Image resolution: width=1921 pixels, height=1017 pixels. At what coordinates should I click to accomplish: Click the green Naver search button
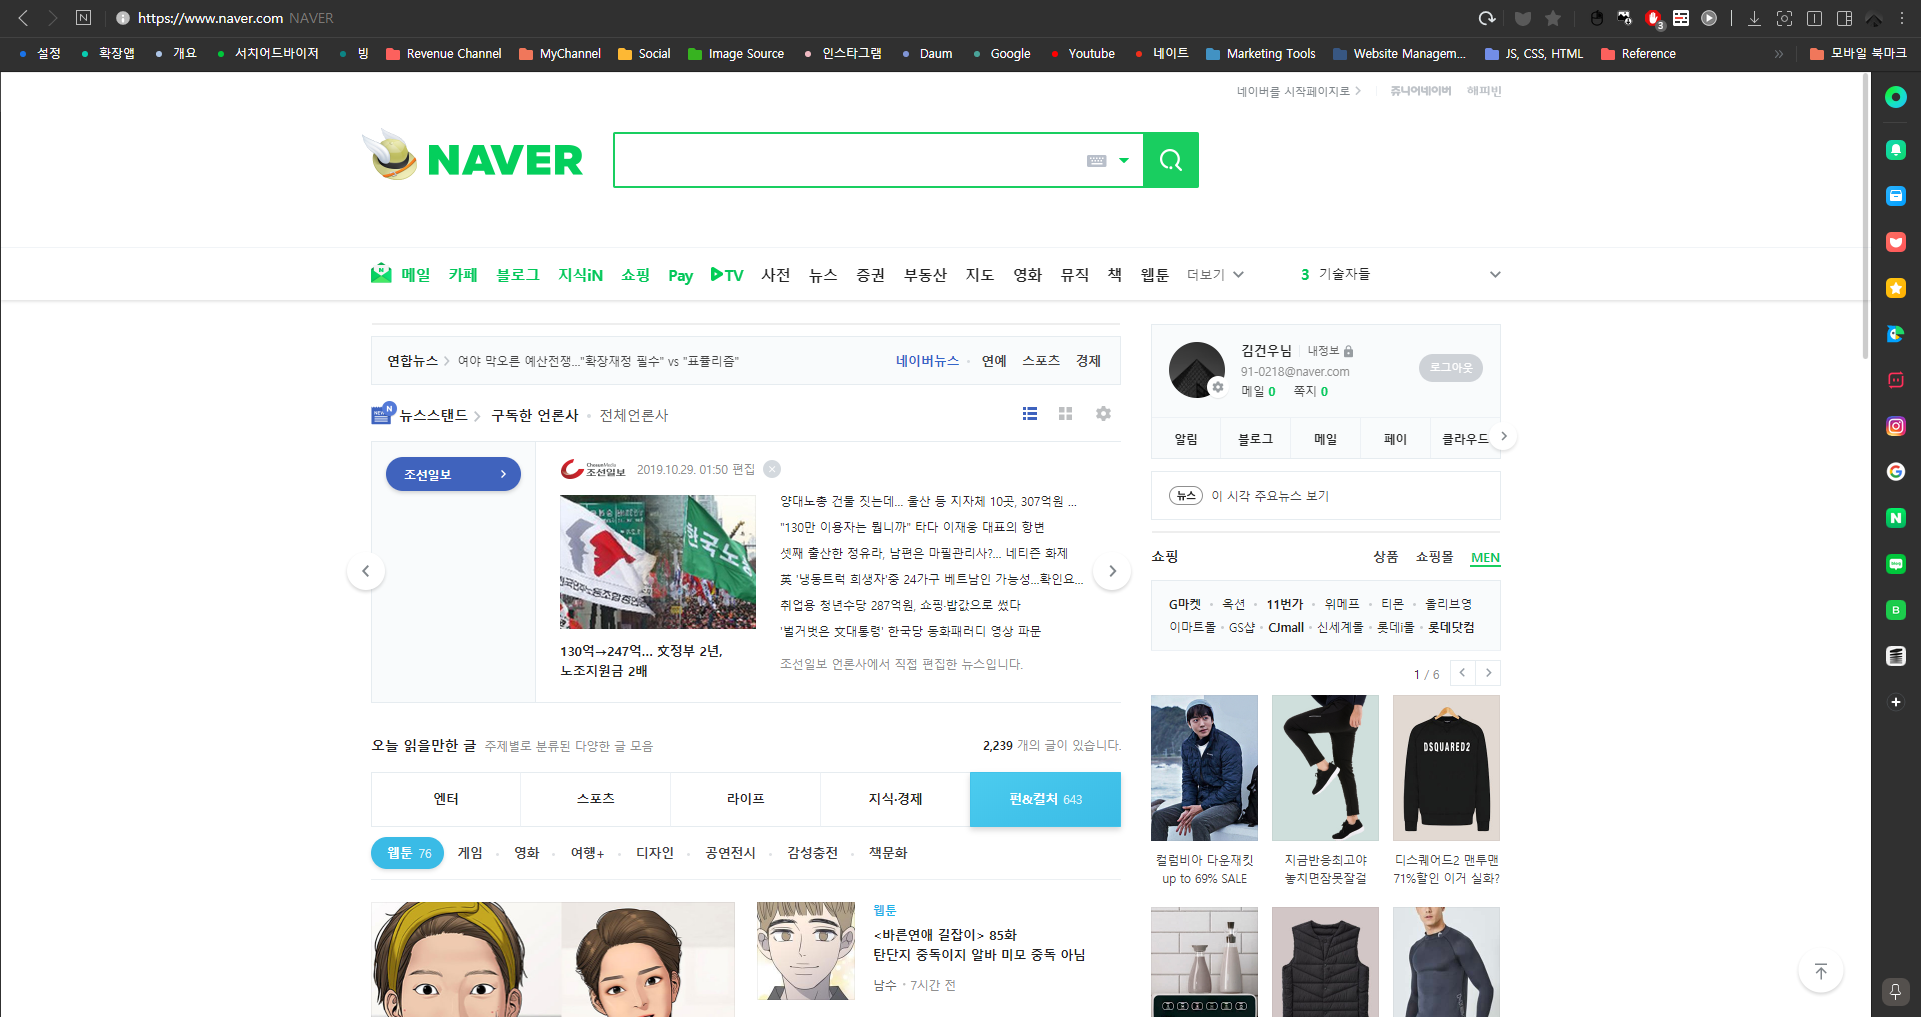click(x=1171, y=160)
